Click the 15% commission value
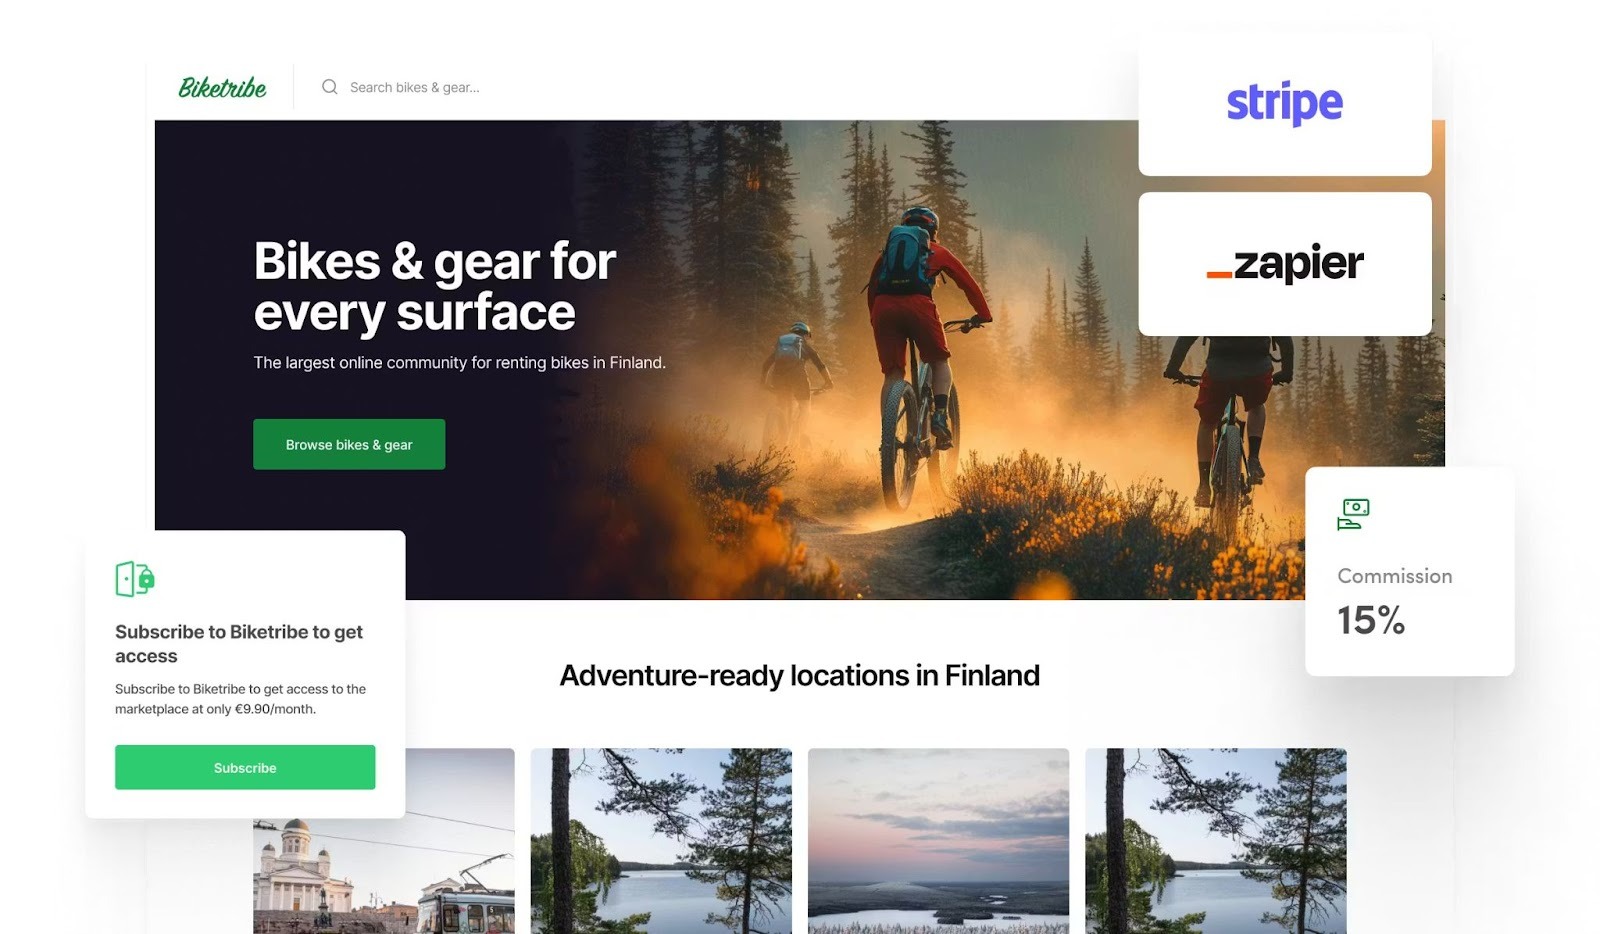The height and width of the screenshot is (934, 1600). [1371, 620]
